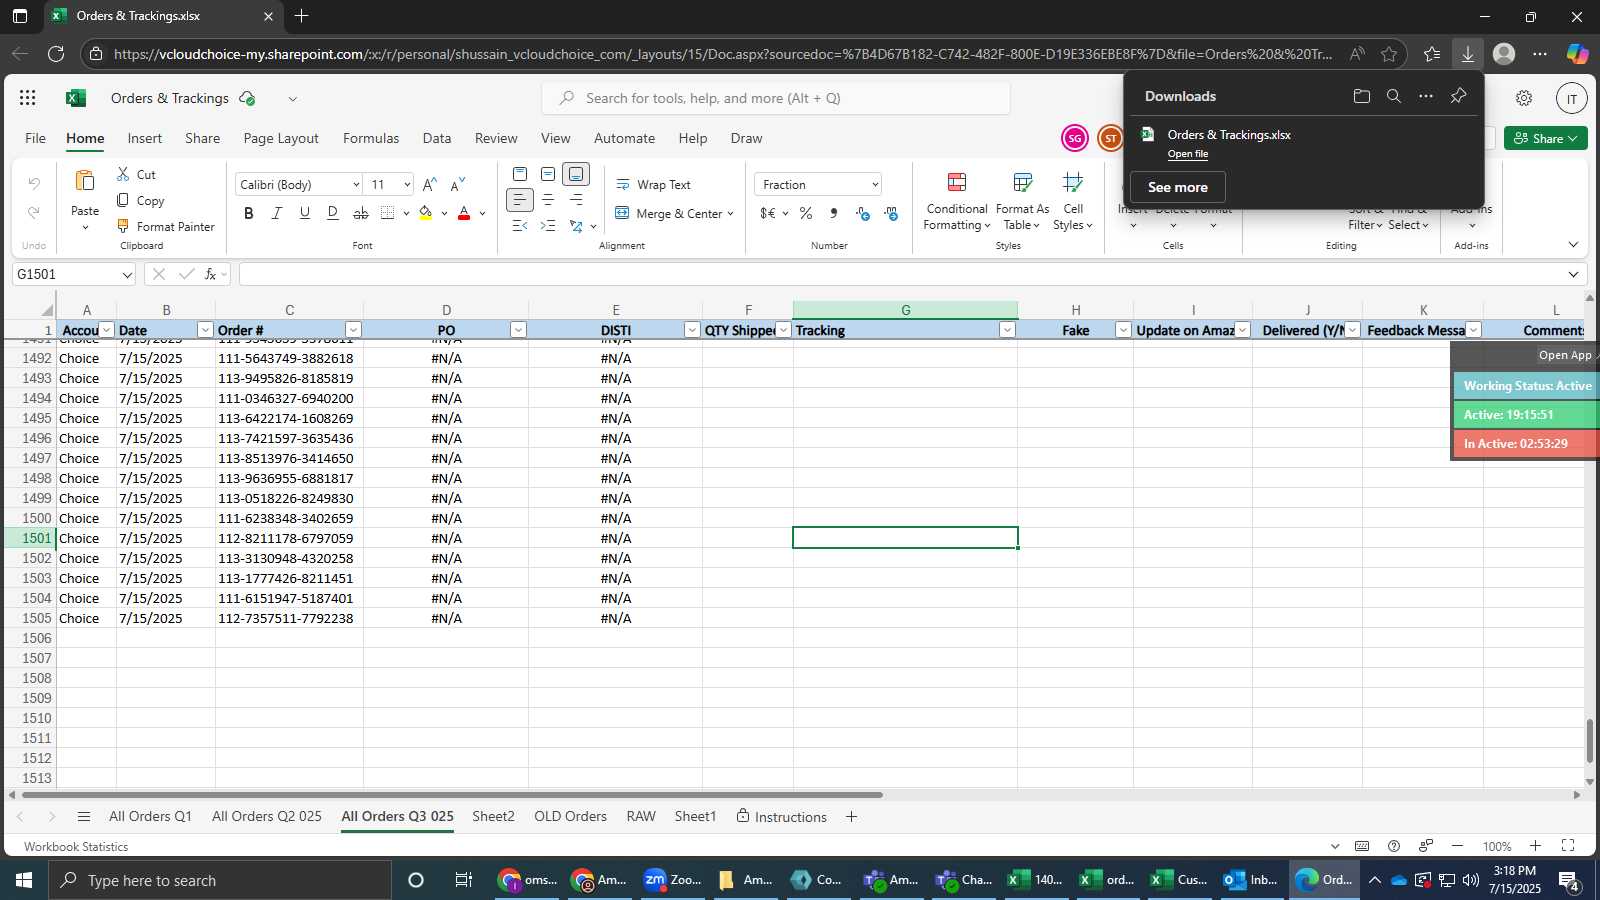
Task: Open the font name Calibri dropdown
Action: pyautogui.click(x=356, y=184)
